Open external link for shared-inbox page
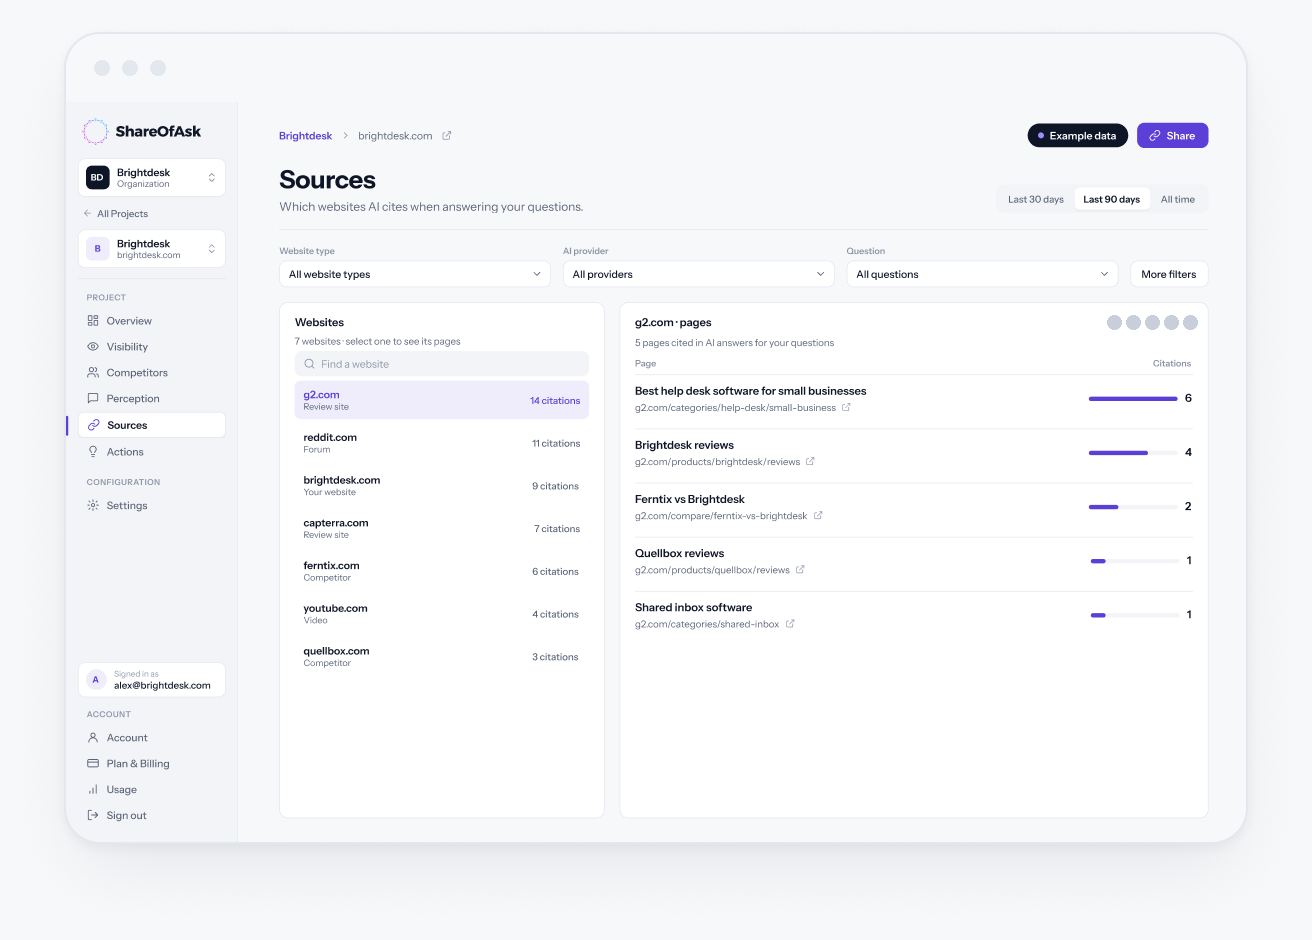1312x940 pixels. coord(790,623)
